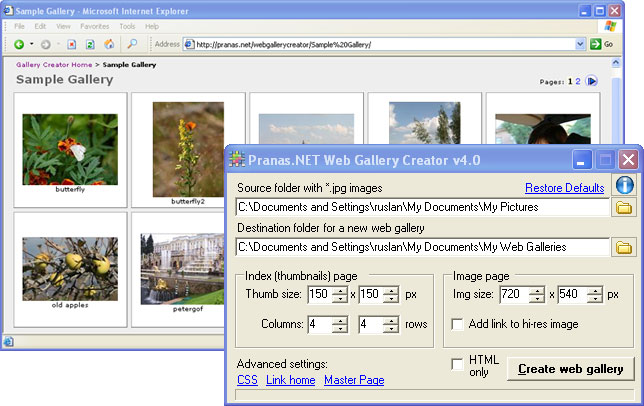Image resolution: width=644 pixels, height=406 pixels.
Task: Decrease rows value with the down arrow
Action: pyautogui.click(x=391, y=328)
